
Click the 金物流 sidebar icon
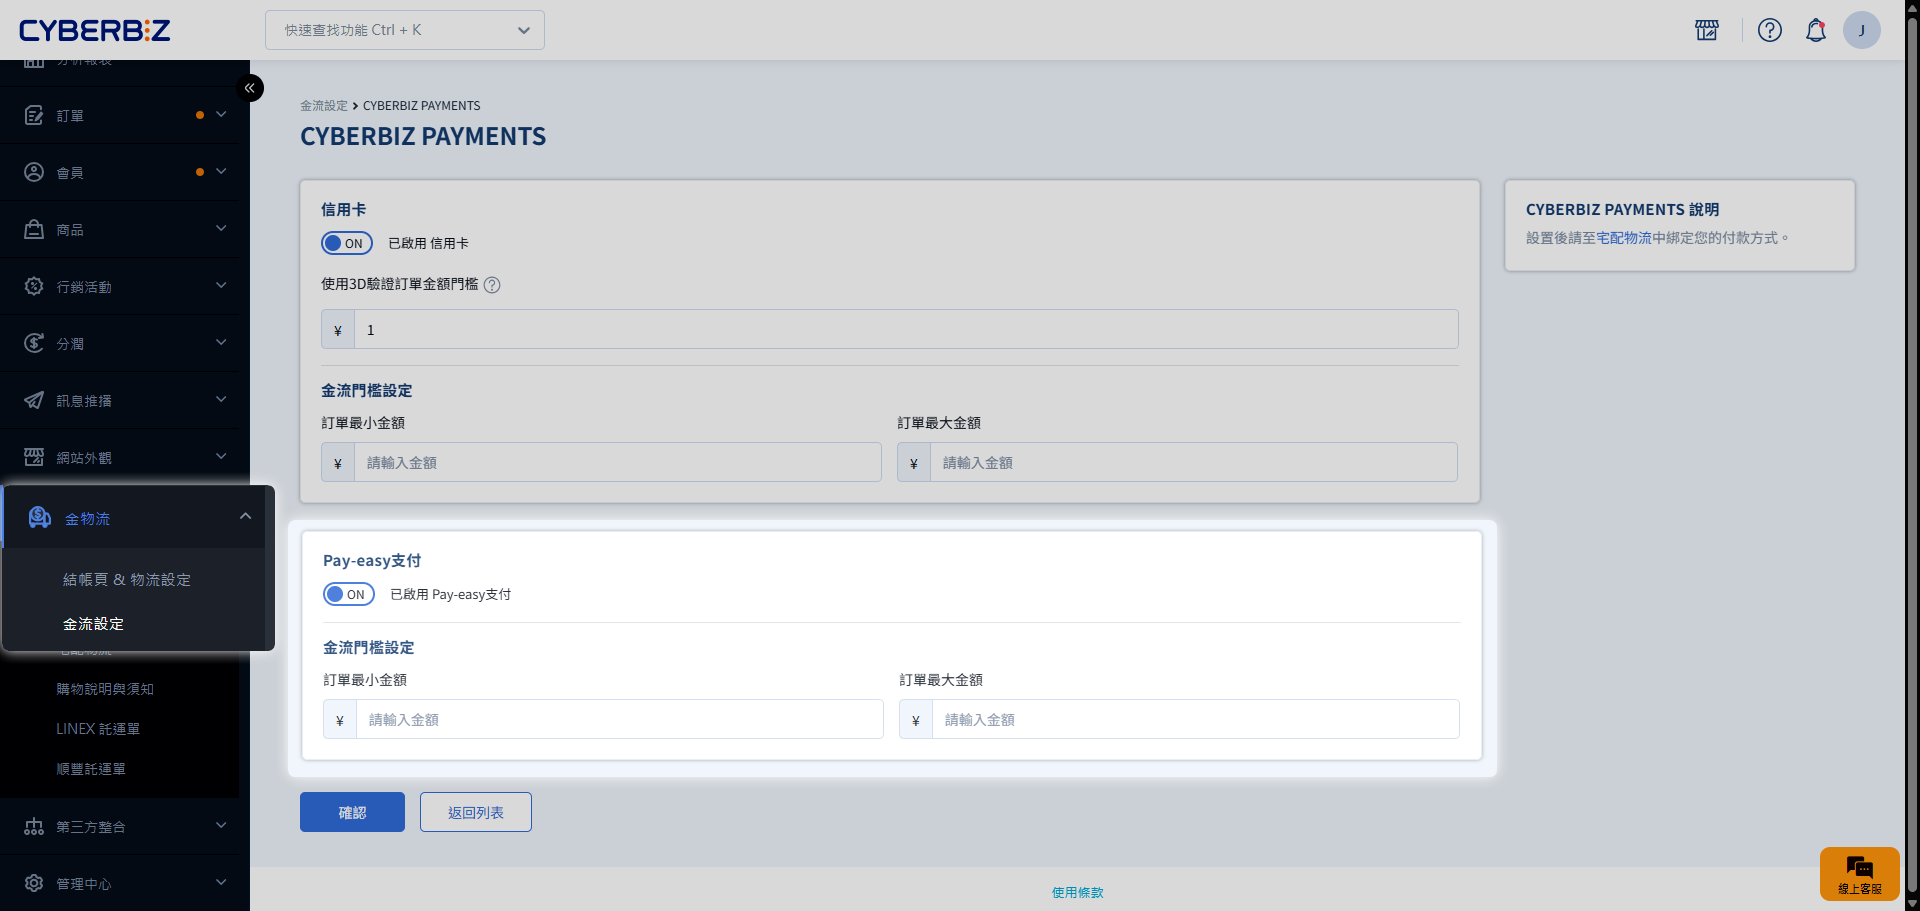pyautogui.click(x=40, y=517)
